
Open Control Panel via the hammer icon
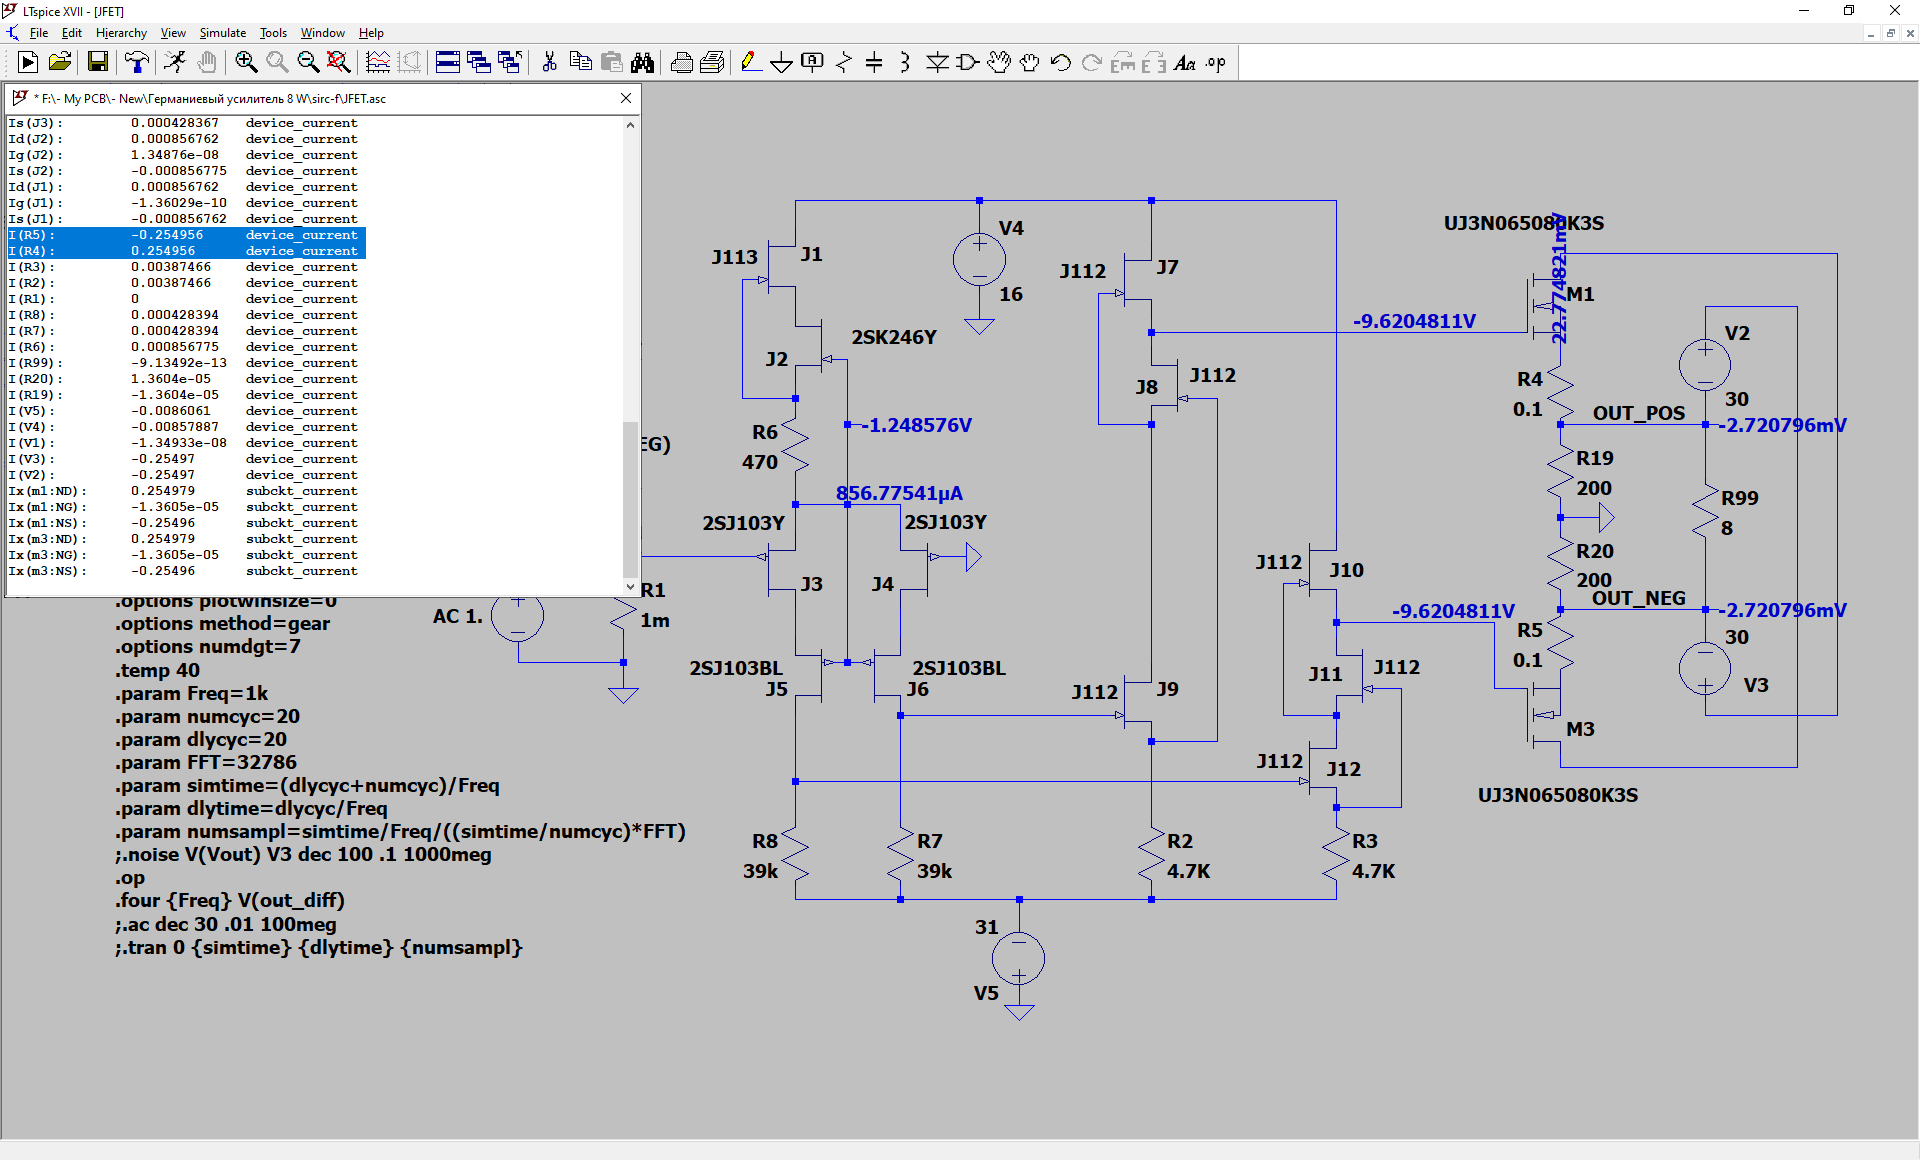136,62
